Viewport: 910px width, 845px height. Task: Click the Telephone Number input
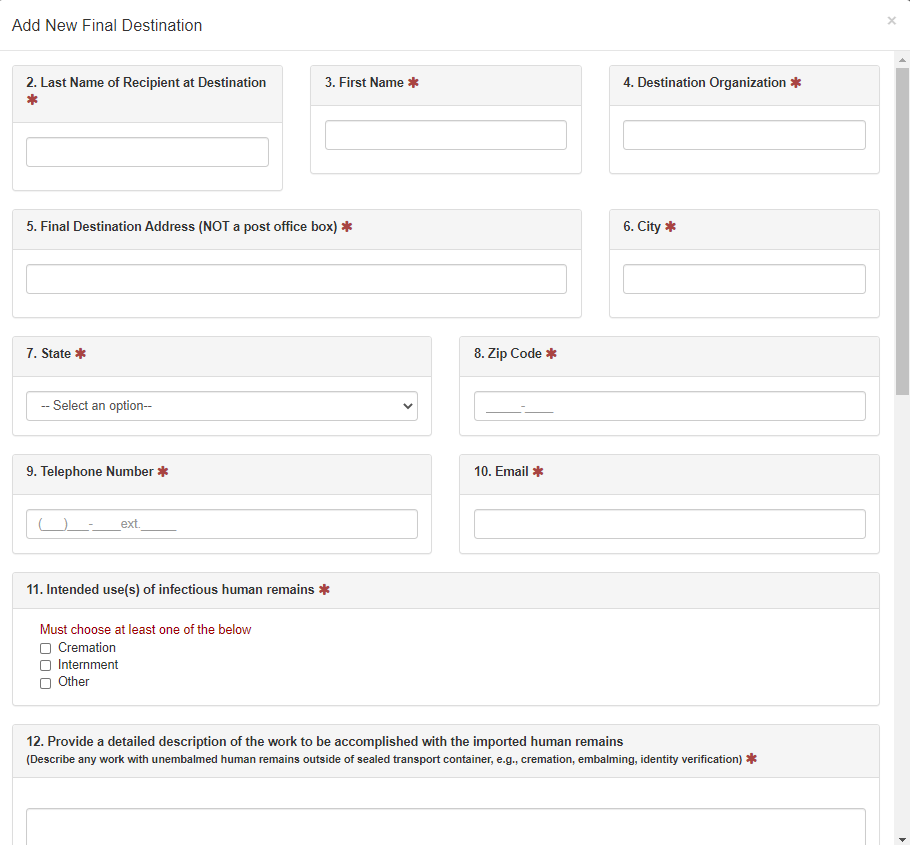221,524
